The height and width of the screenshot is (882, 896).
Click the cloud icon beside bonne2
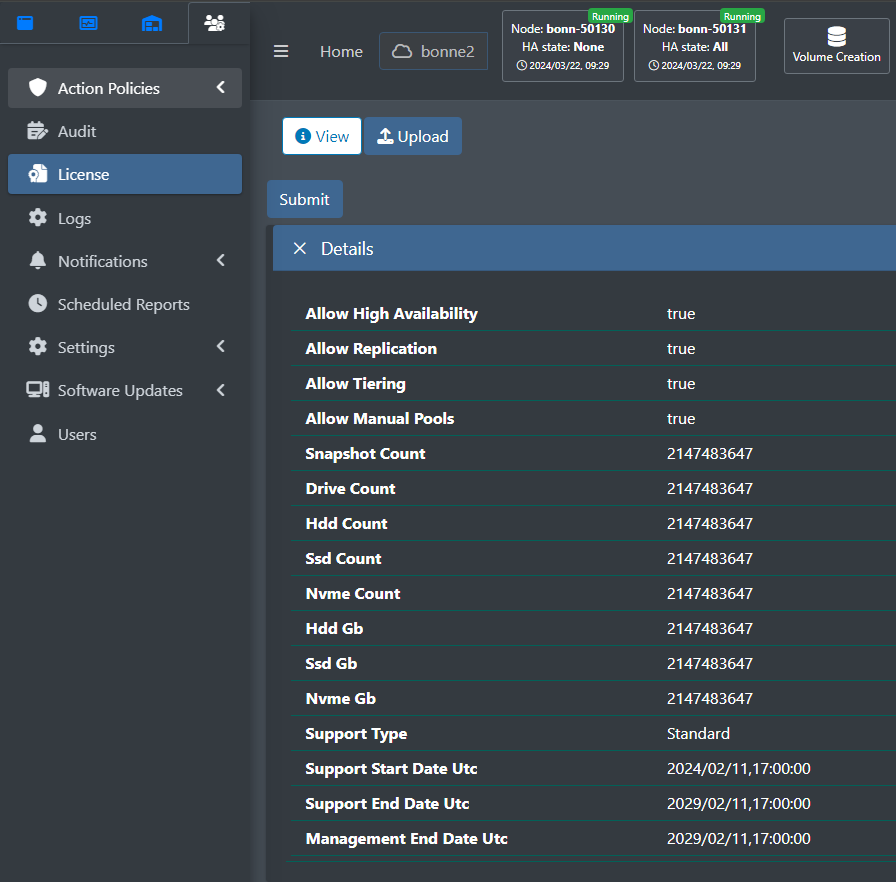[x=402, y=51]
